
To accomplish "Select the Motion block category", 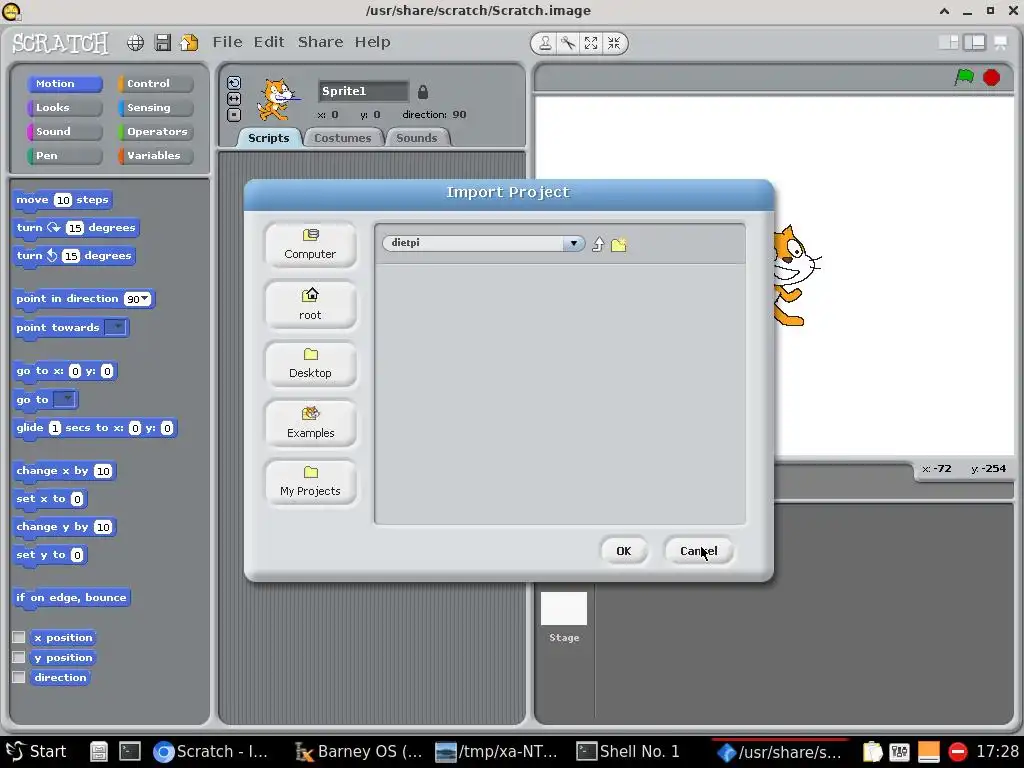I will (65, 84).
